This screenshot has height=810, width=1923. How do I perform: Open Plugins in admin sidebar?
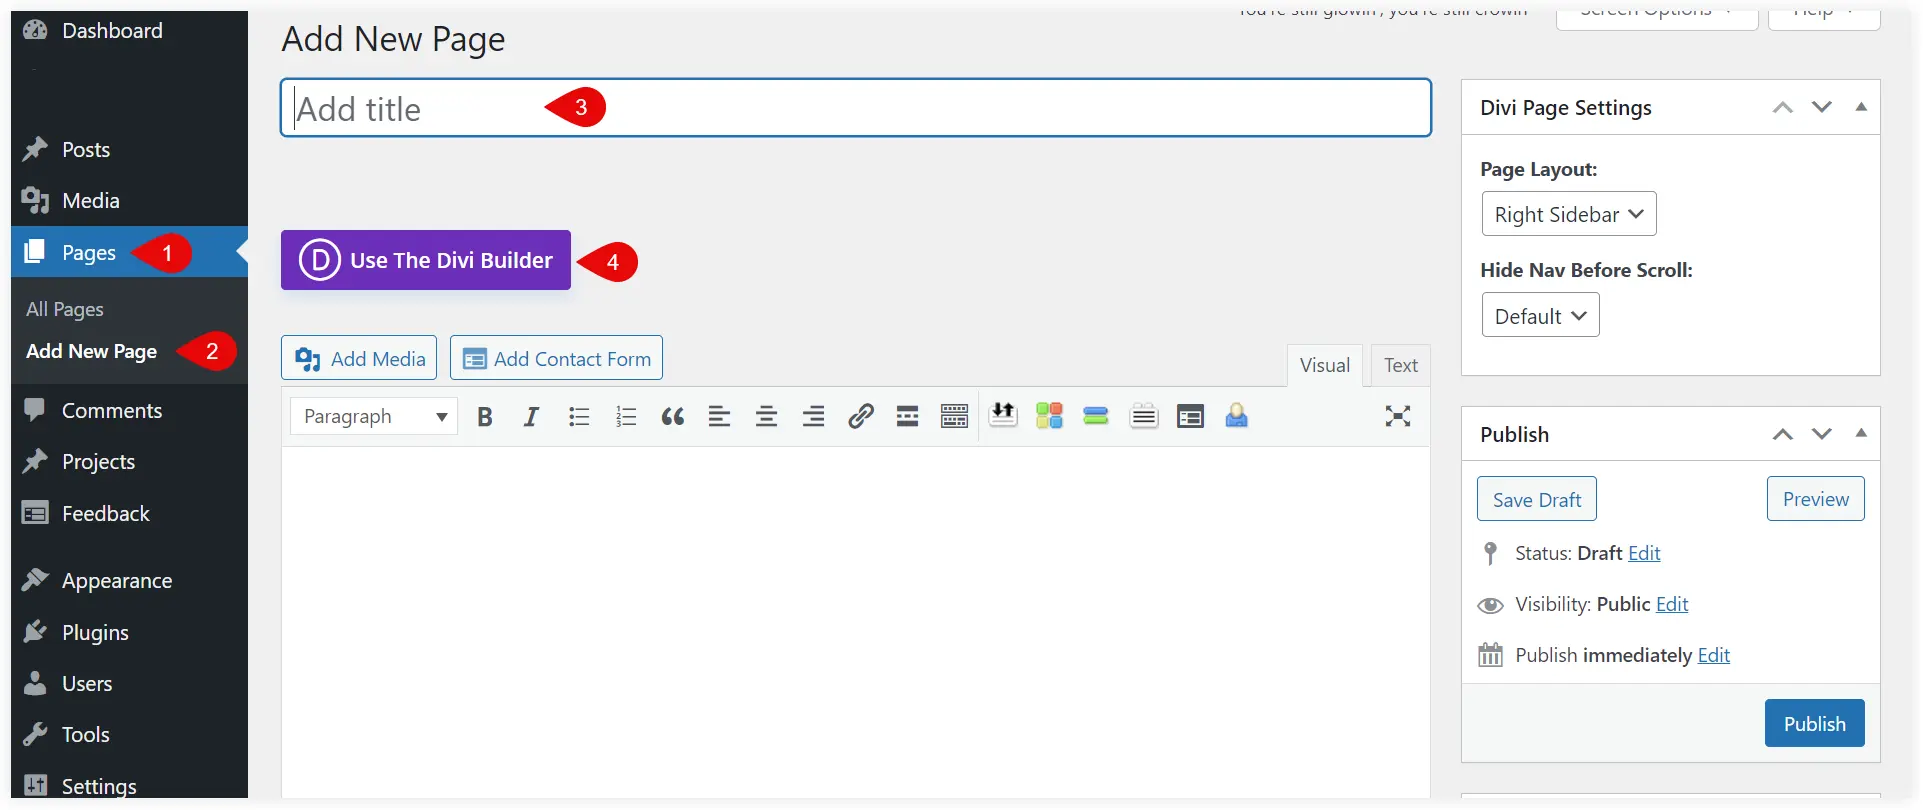pos(129,633)
